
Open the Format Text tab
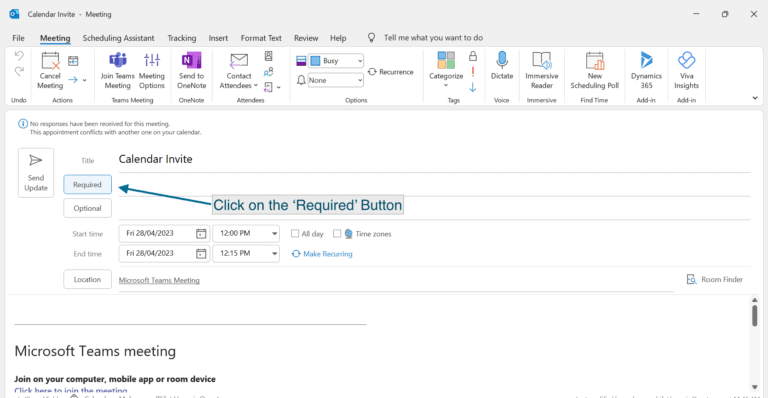click(x=261, y=38)
